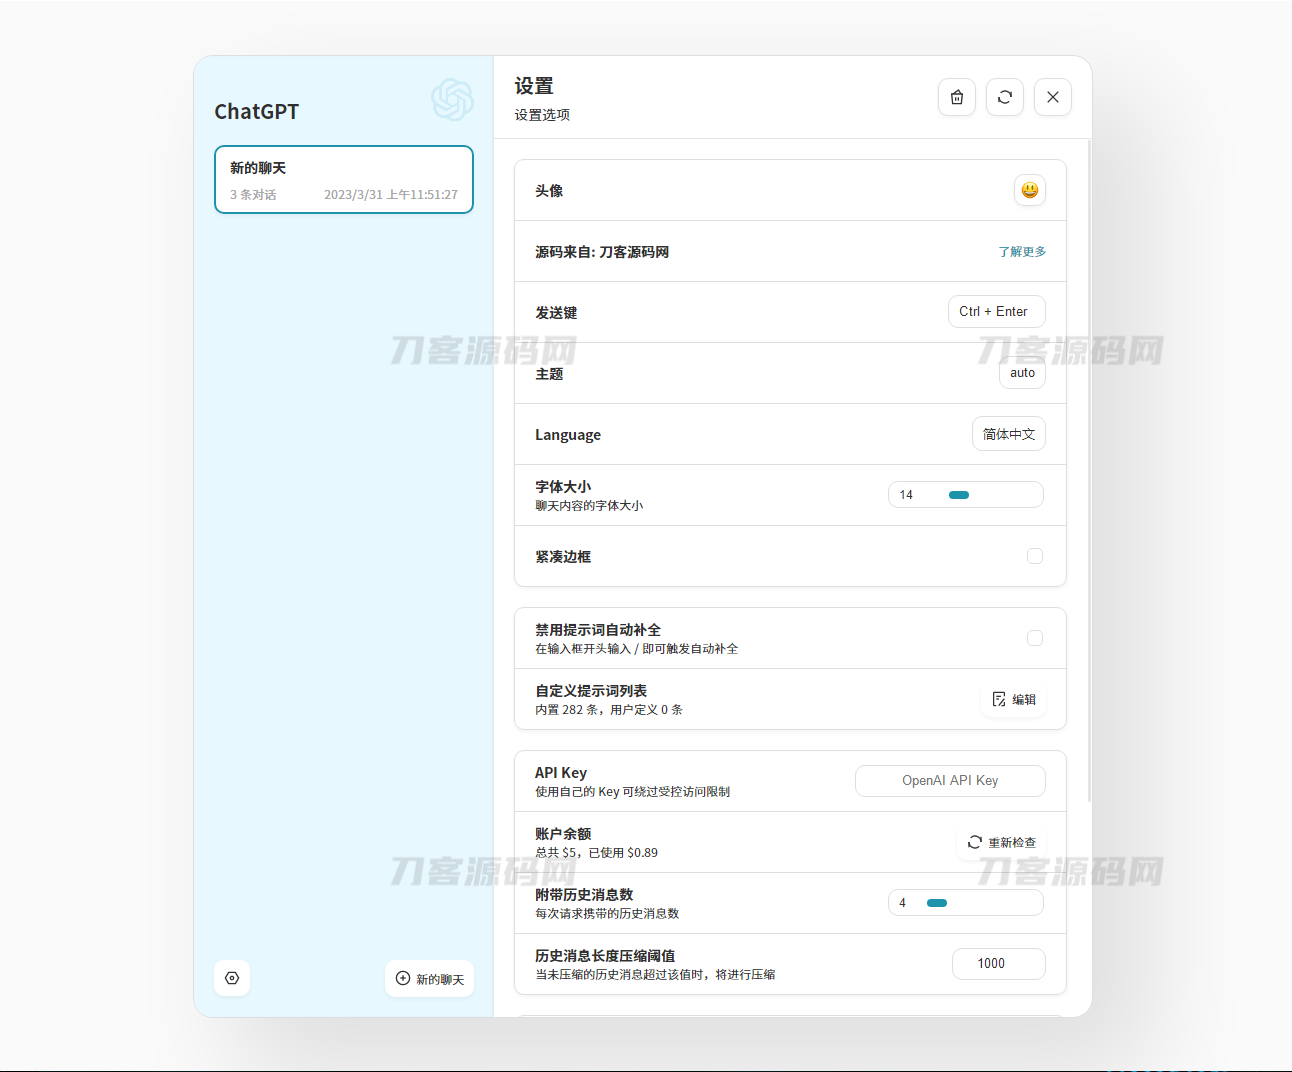Click the emoji avatar icon
Screen dimensions: 1292x1072
[1030, 190]
